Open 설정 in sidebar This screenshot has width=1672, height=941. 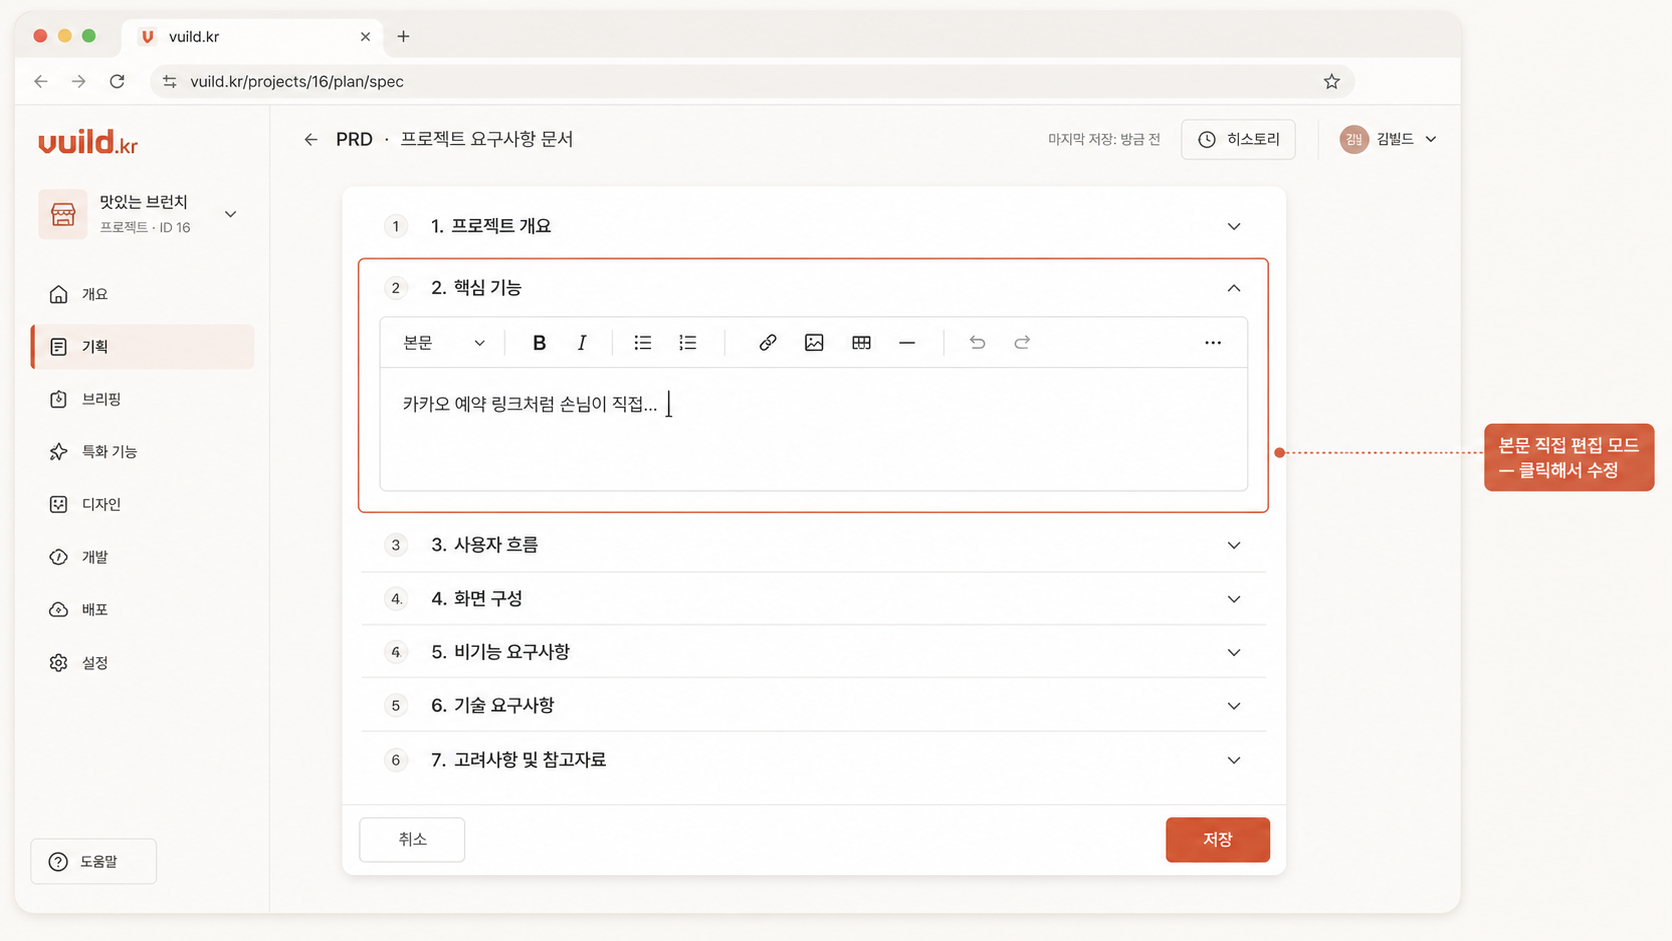(x=142, y=663)
